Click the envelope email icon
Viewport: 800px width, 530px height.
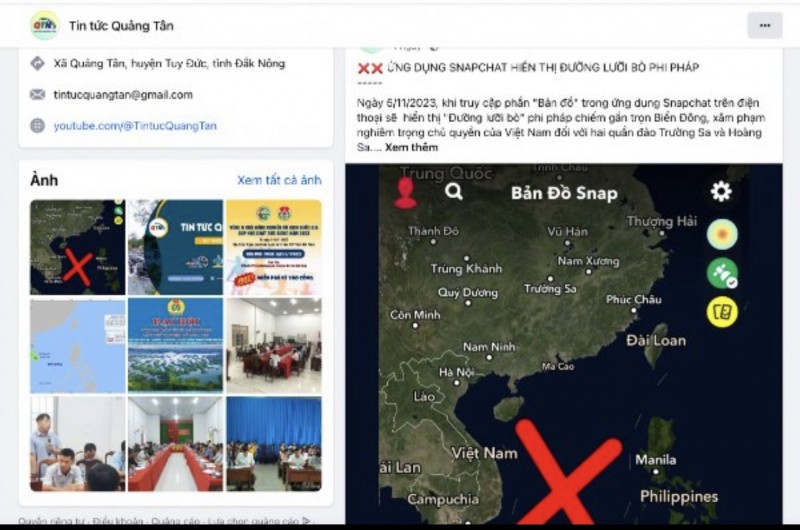tap(37, 94)
